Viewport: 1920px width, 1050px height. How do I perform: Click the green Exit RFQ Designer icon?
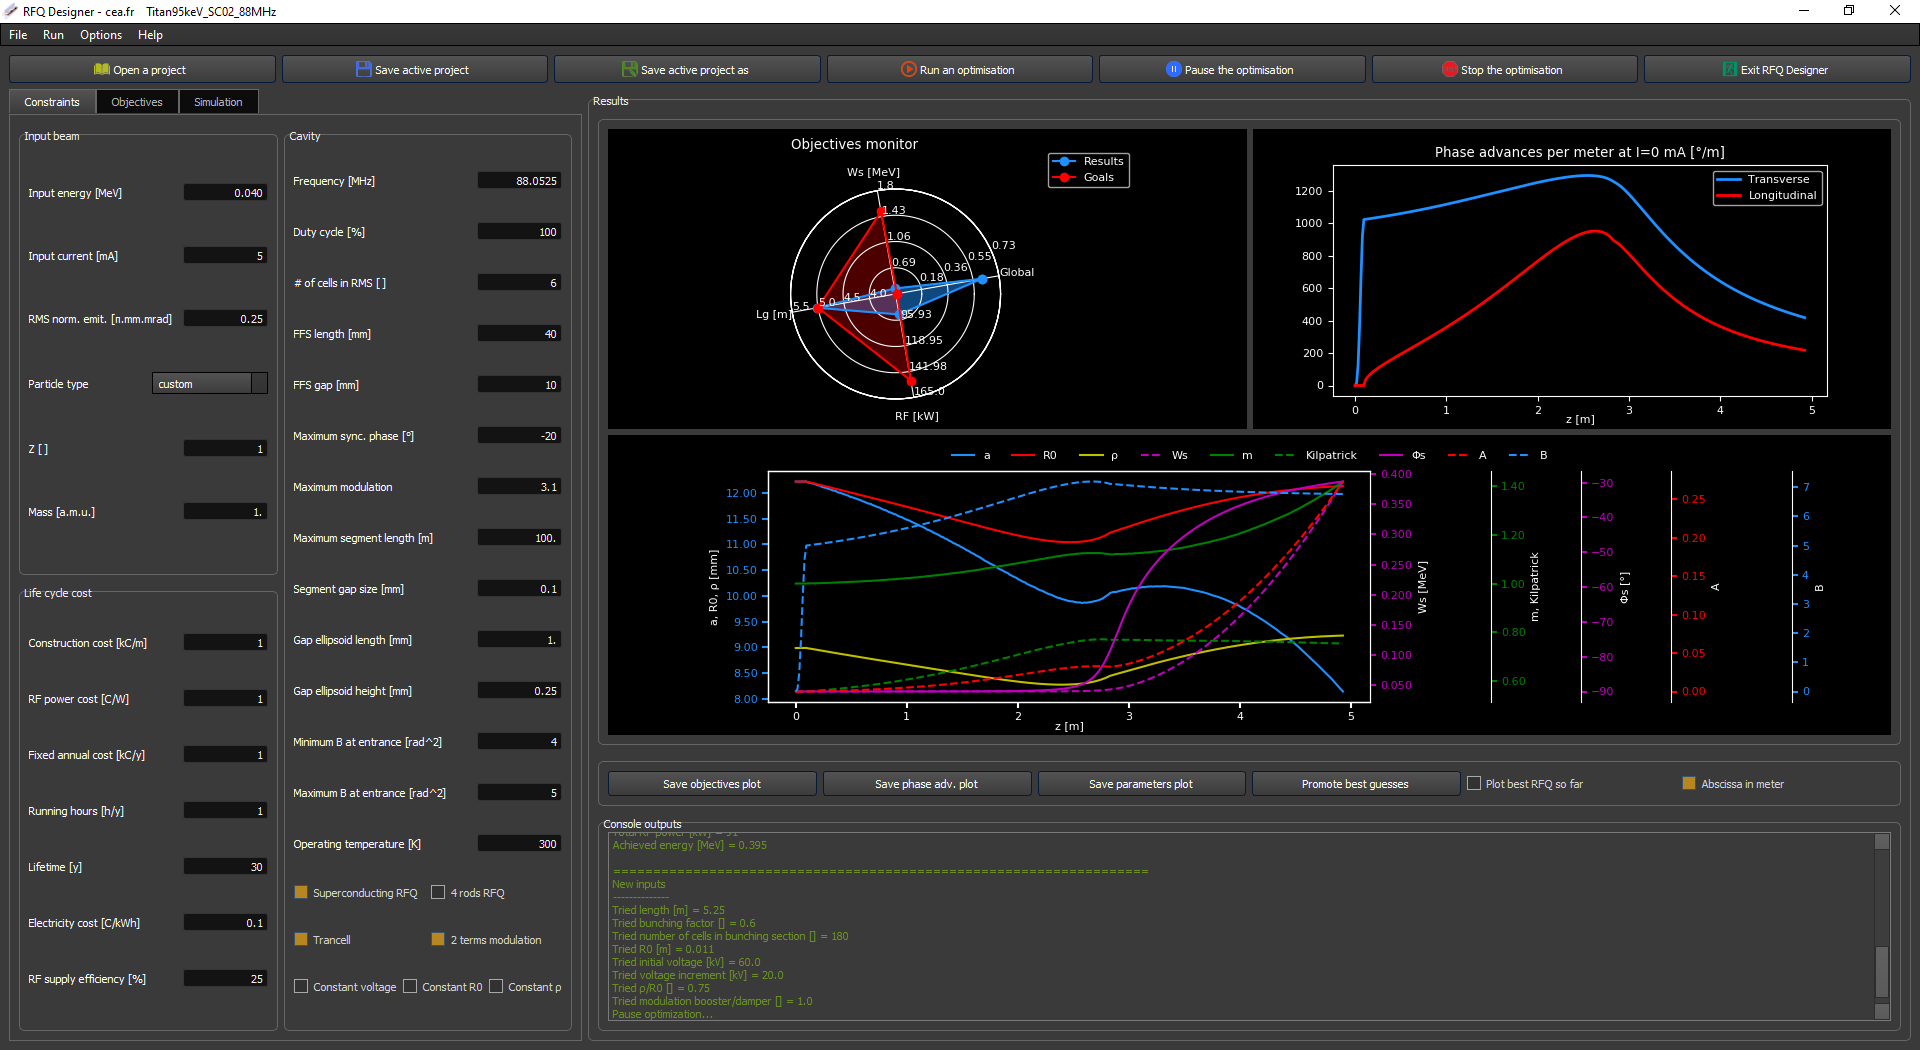tap(1729, 70)
